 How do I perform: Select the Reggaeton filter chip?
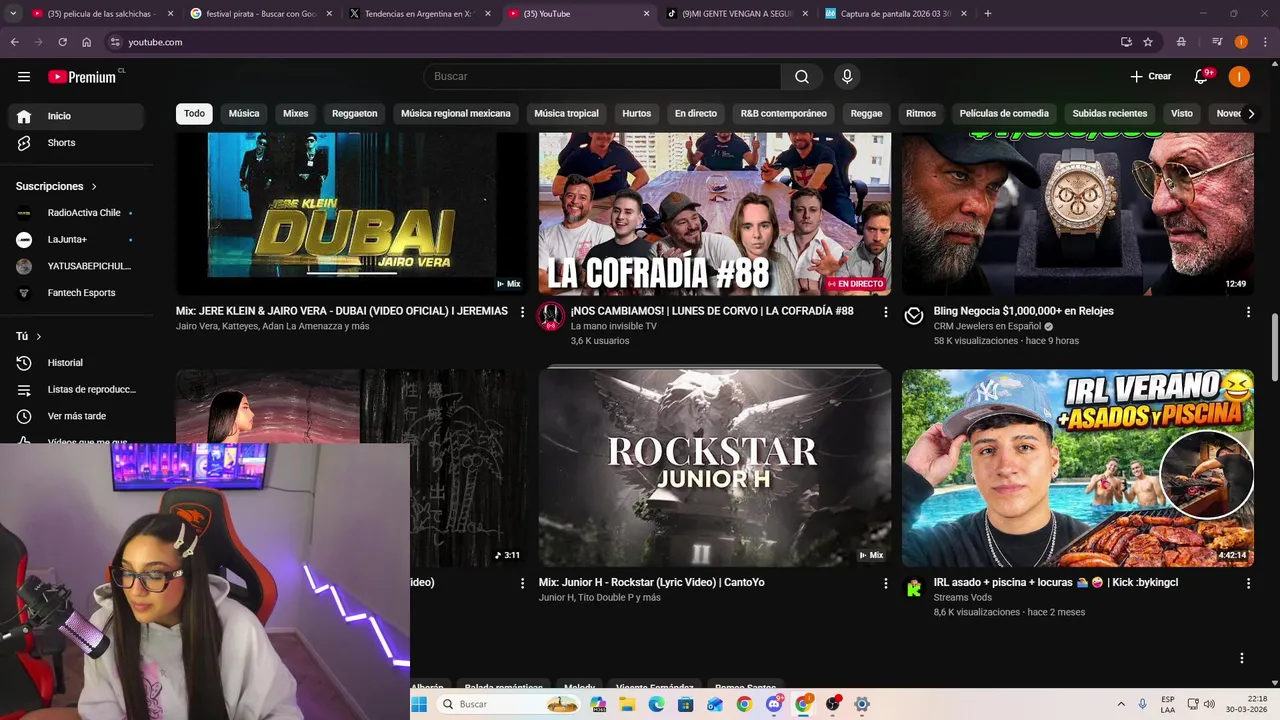click(355, 114)
